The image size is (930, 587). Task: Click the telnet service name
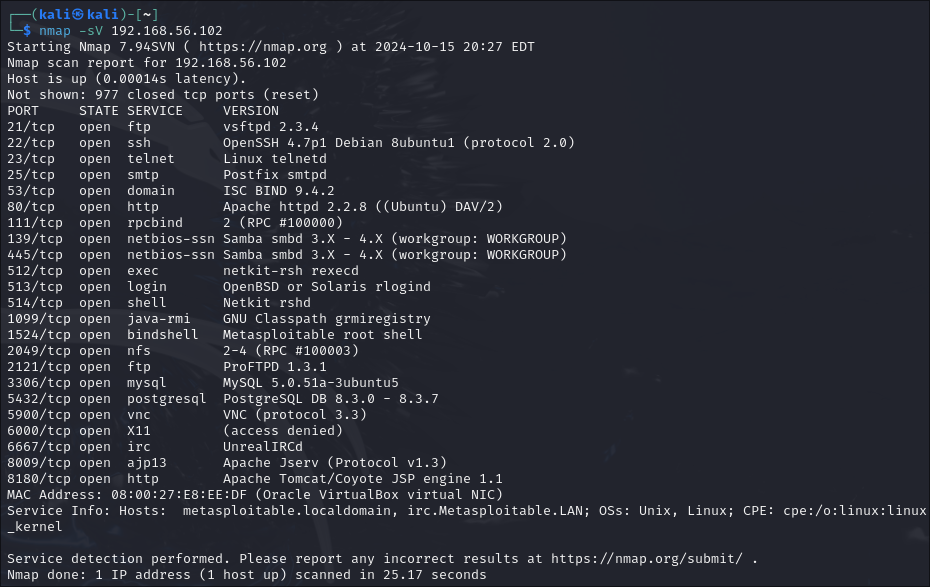click(151, 158)
